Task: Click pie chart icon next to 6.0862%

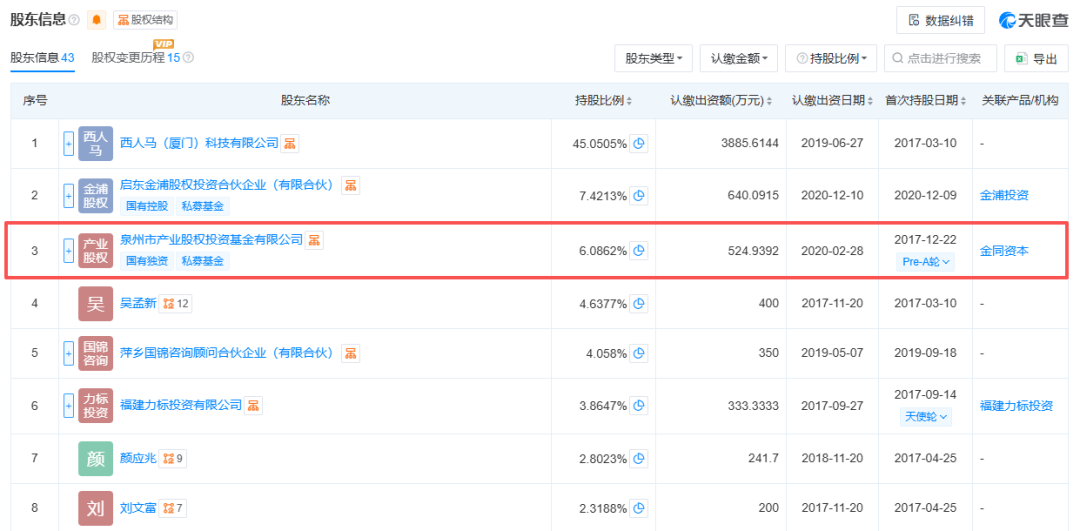Action: (x=639, y=251)
